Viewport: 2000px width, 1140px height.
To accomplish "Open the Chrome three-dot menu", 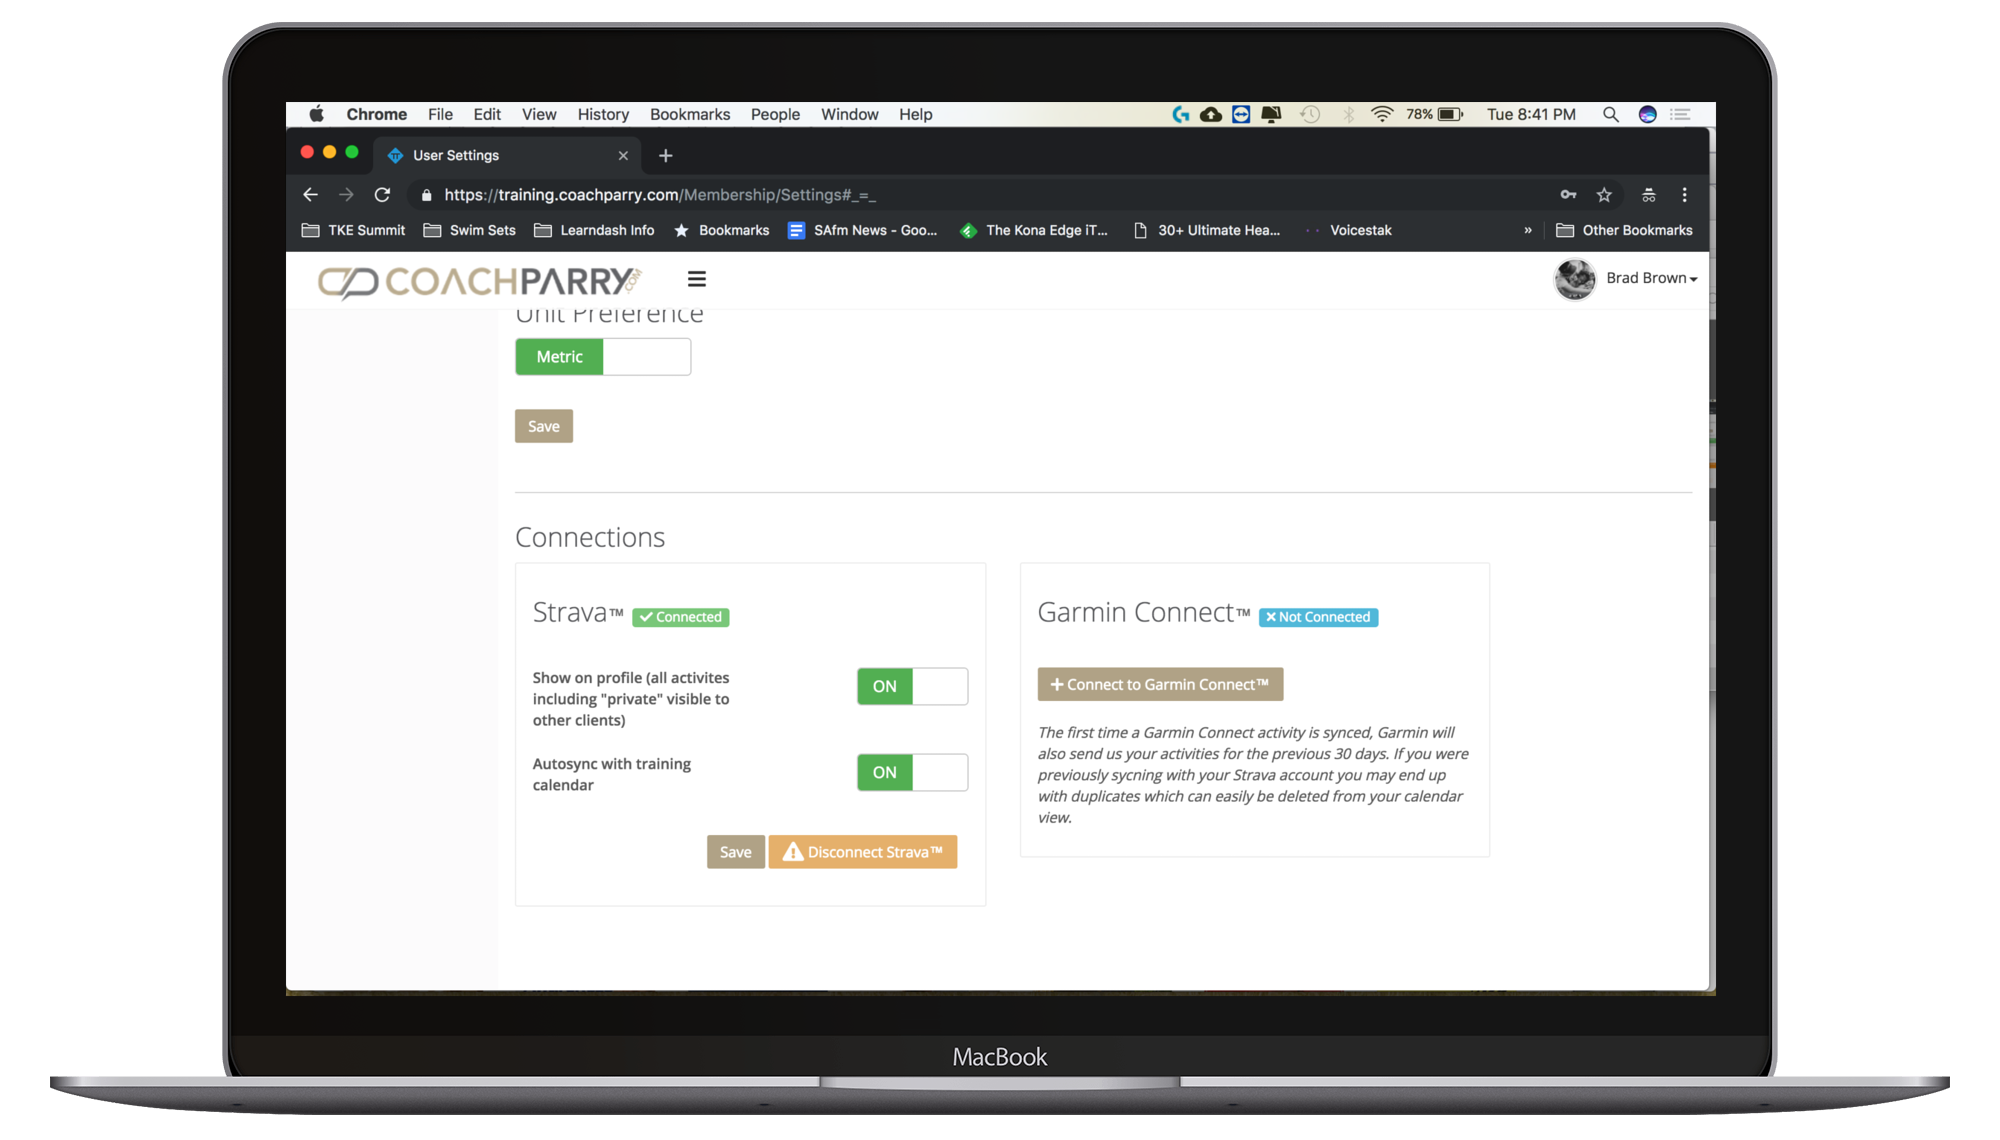I will (1684, 195).
